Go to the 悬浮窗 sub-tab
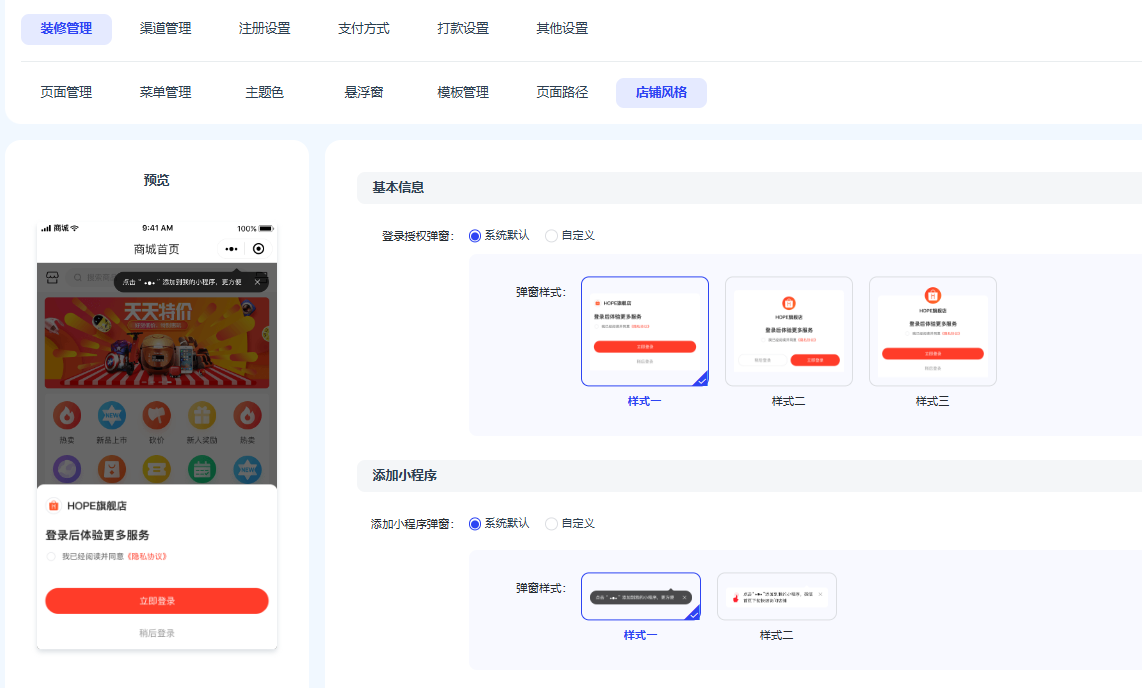 point(364,93)
